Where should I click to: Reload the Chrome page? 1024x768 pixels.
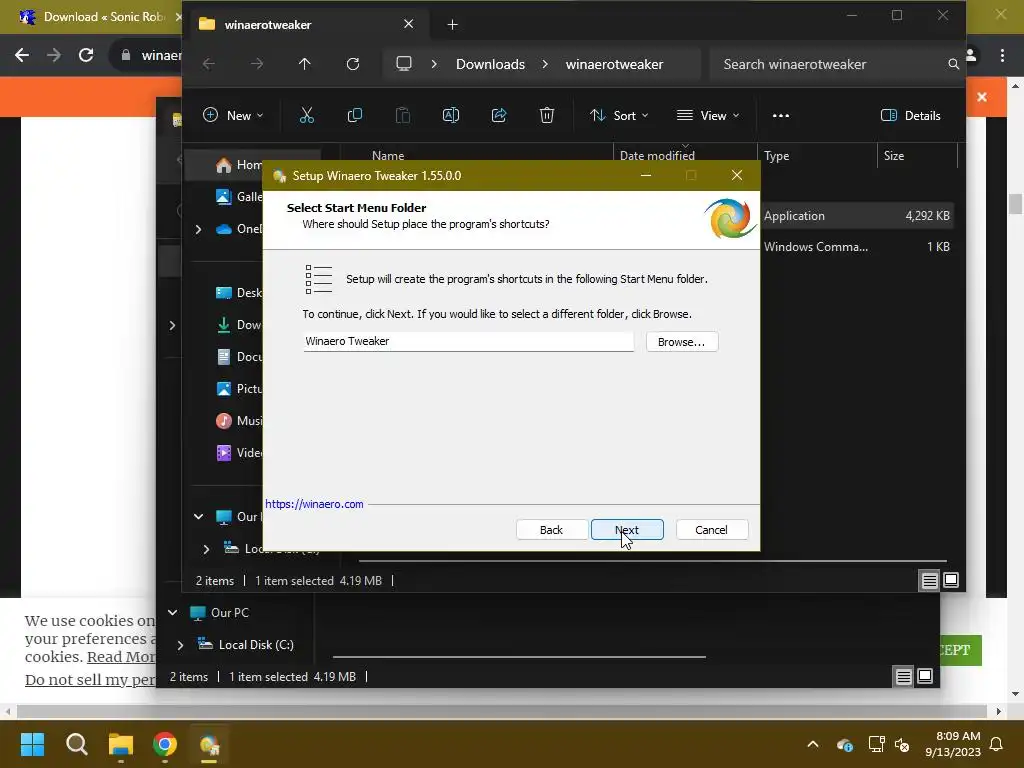86,55
